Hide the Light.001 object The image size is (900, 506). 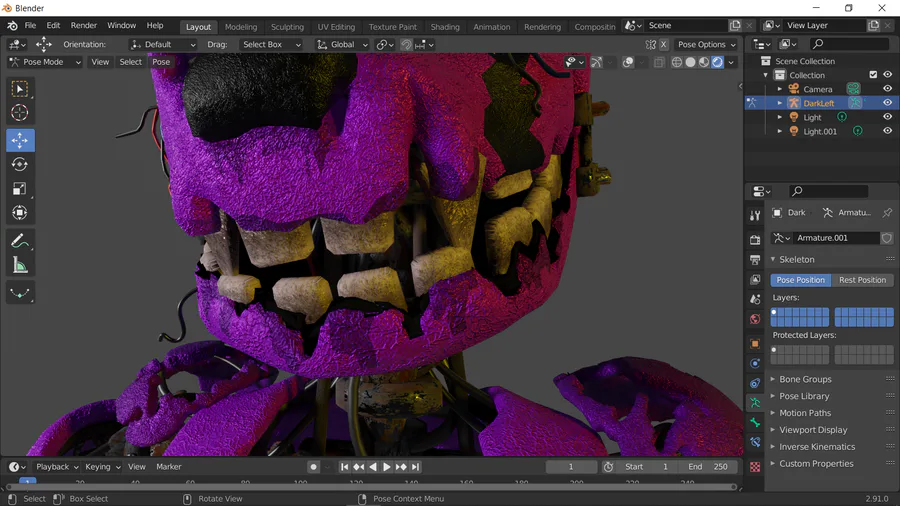pyautogui.click(x=887, y=131)
